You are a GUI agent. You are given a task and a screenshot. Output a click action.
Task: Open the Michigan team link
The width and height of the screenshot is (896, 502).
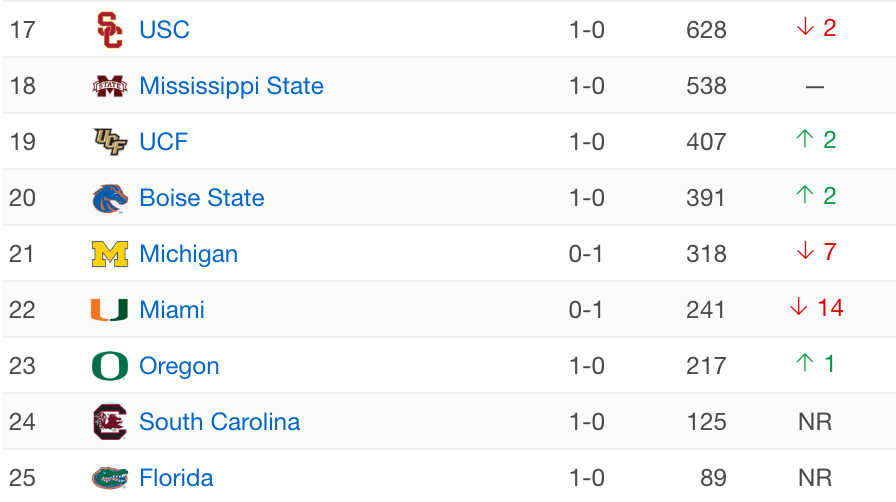(x=188, y=254)
